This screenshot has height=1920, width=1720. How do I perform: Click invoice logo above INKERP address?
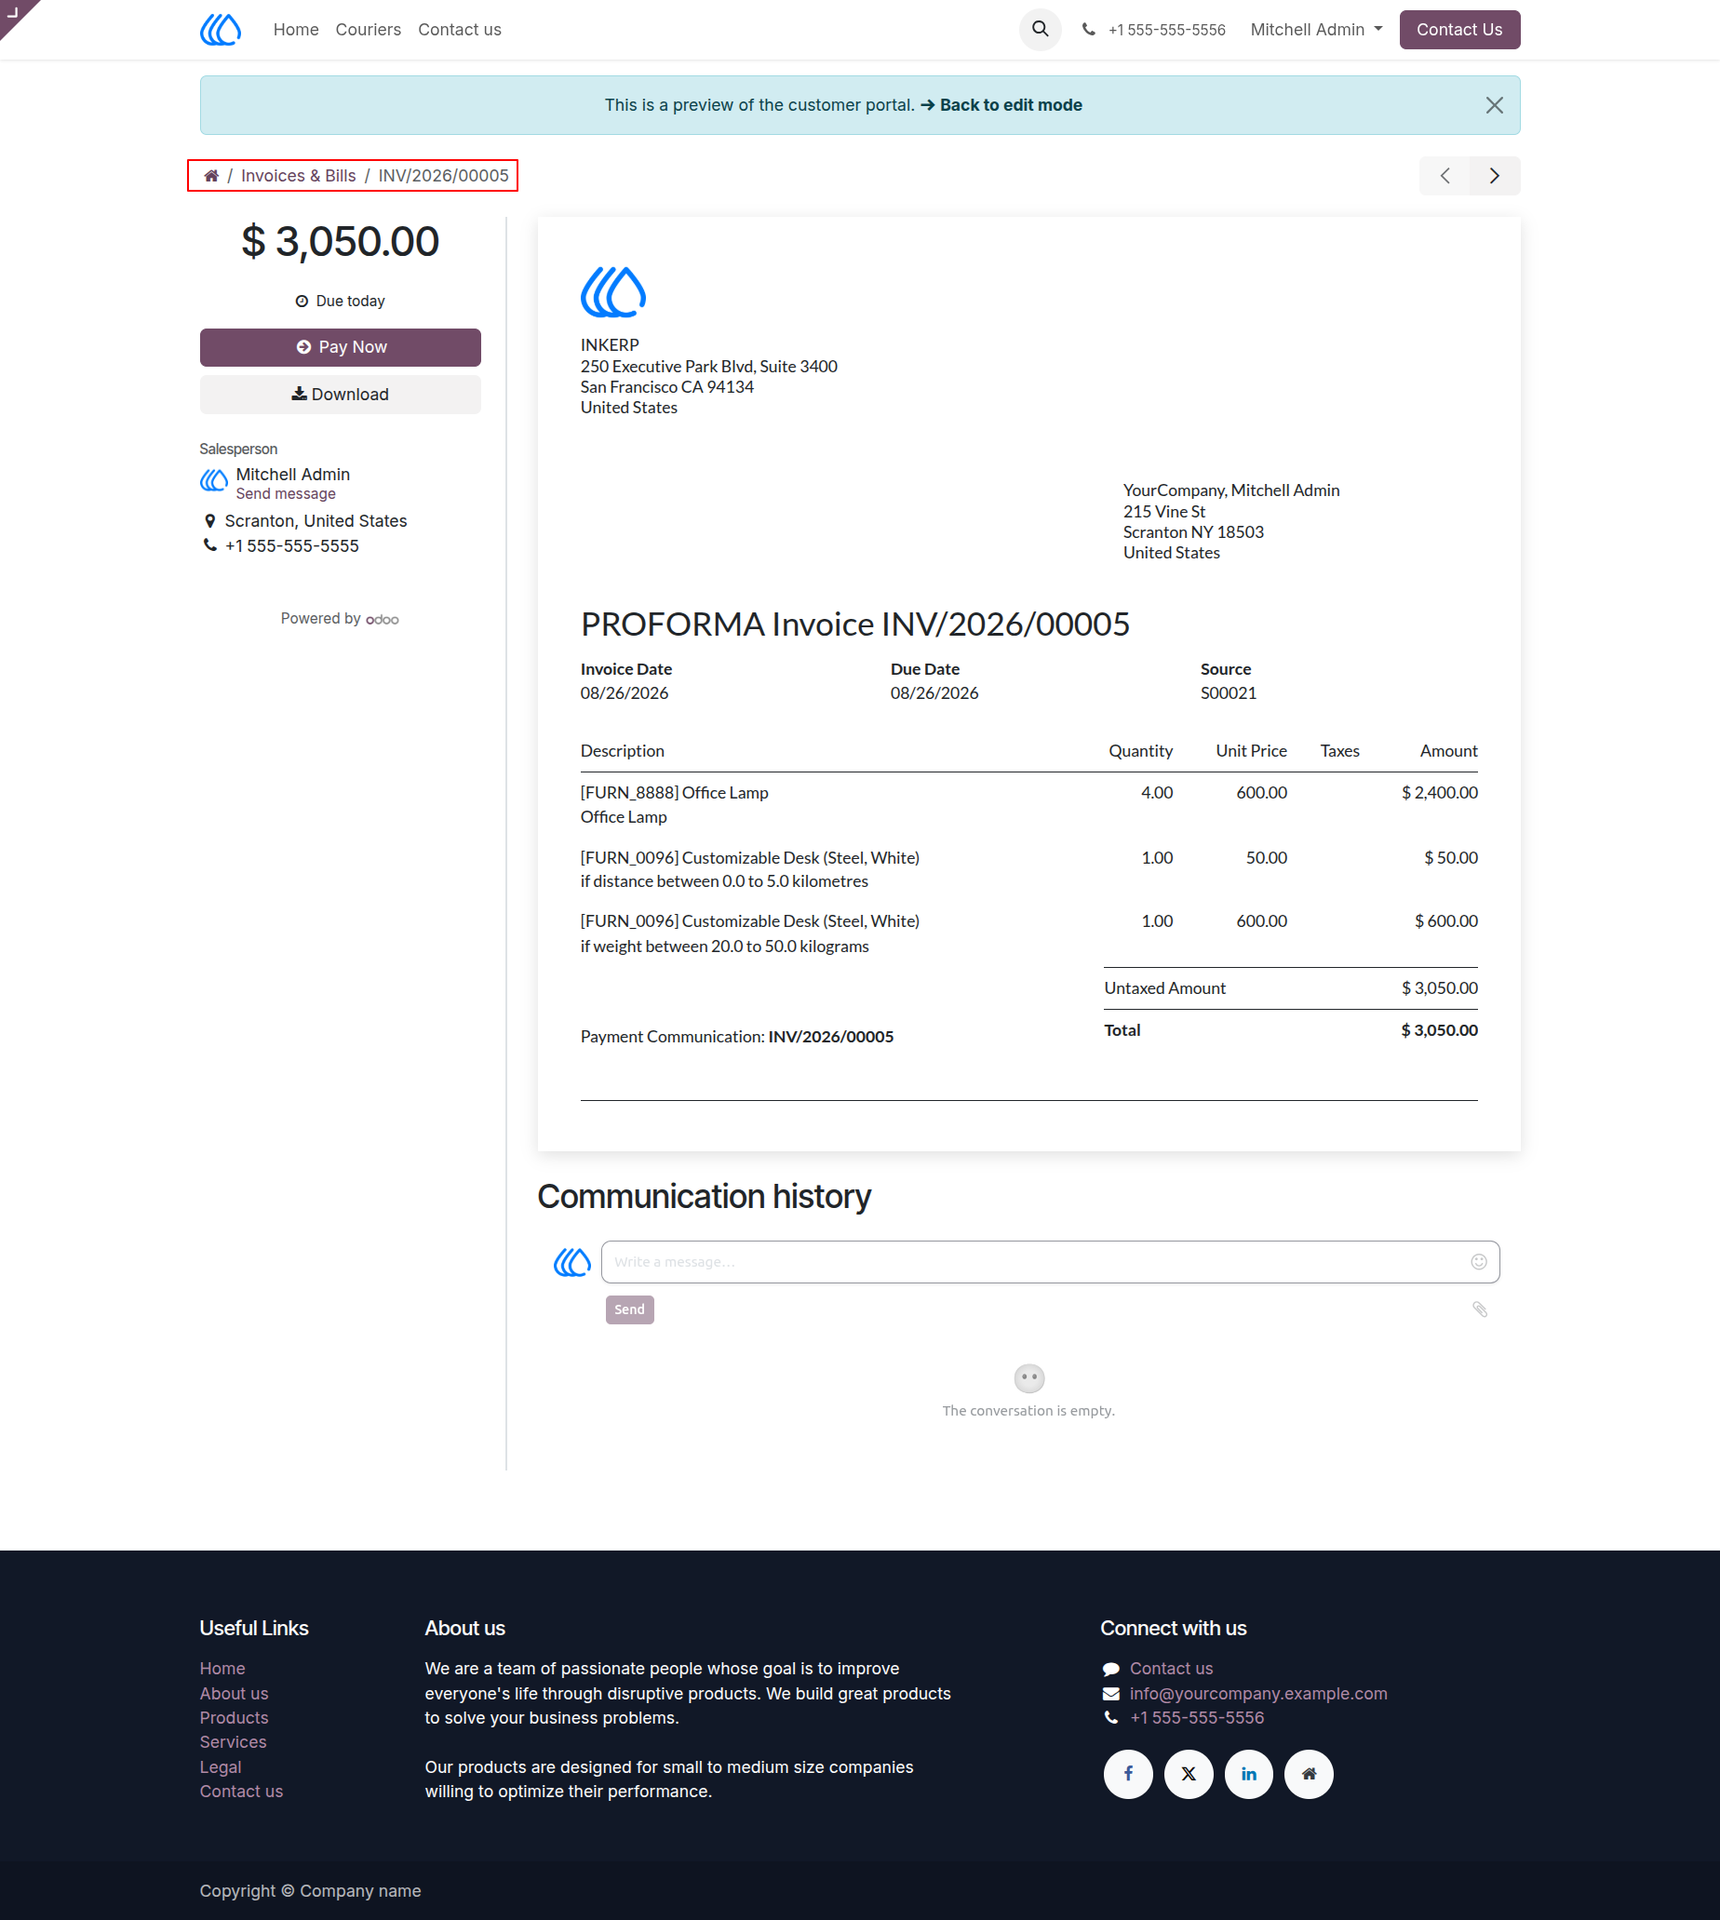(x=613, y=292)
